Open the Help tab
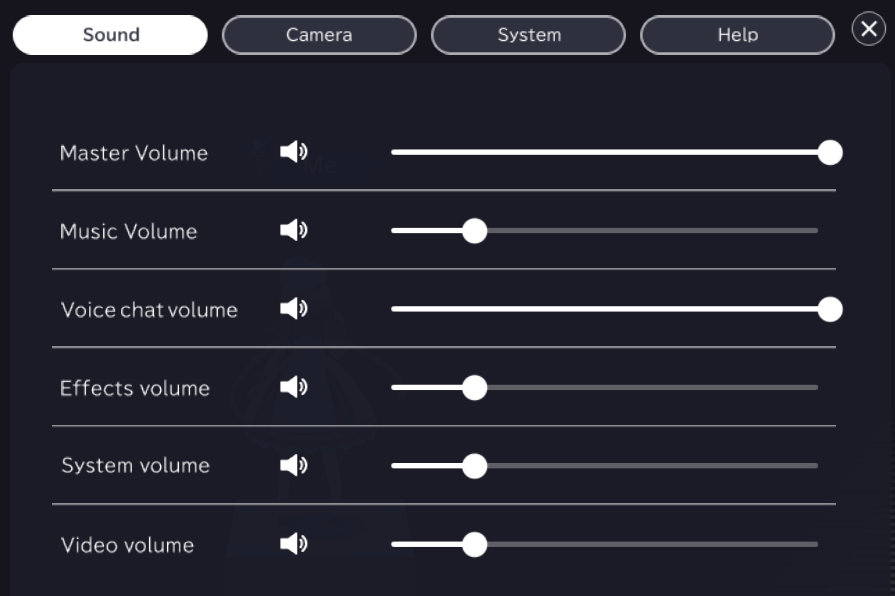Screen dimensions: 895x596 tap(737, 35)
